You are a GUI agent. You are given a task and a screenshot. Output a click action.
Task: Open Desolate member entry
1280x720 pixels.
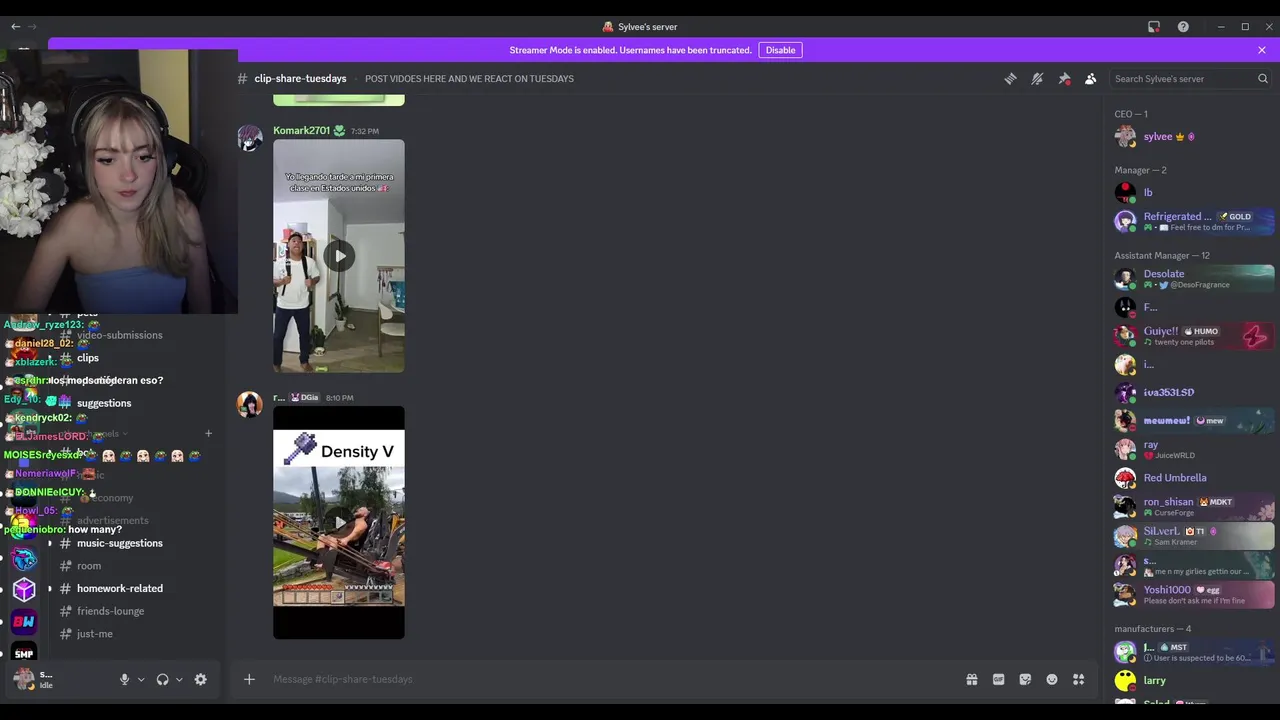1194,278
